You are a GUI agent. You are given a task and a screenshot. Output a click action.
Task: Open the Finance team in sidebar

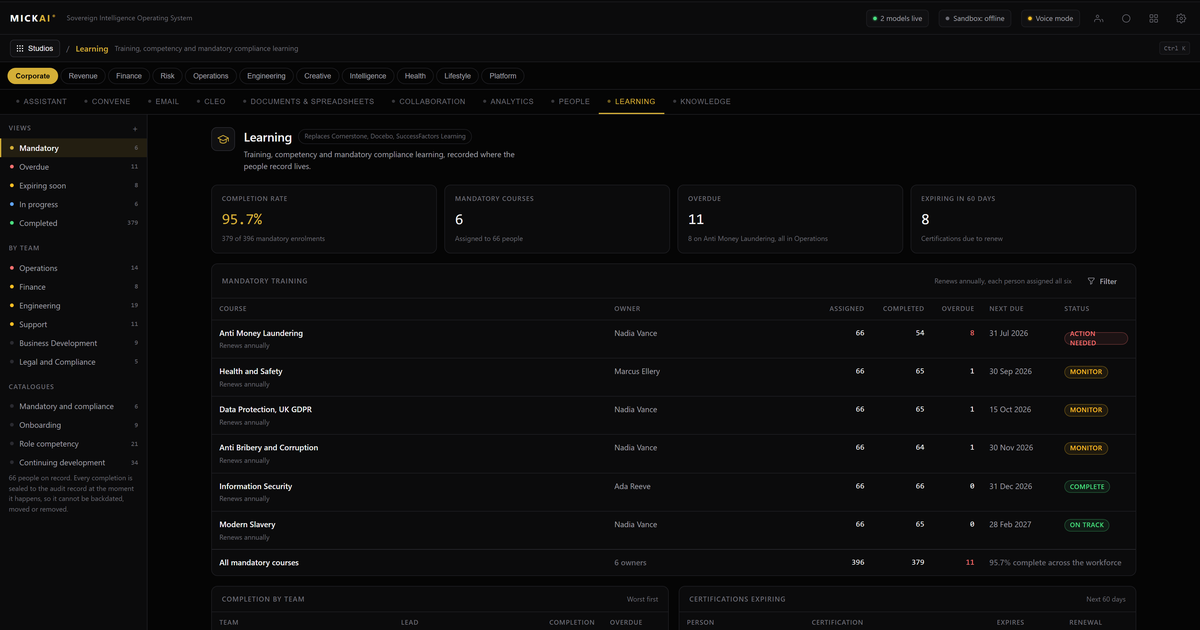(73, 287)
